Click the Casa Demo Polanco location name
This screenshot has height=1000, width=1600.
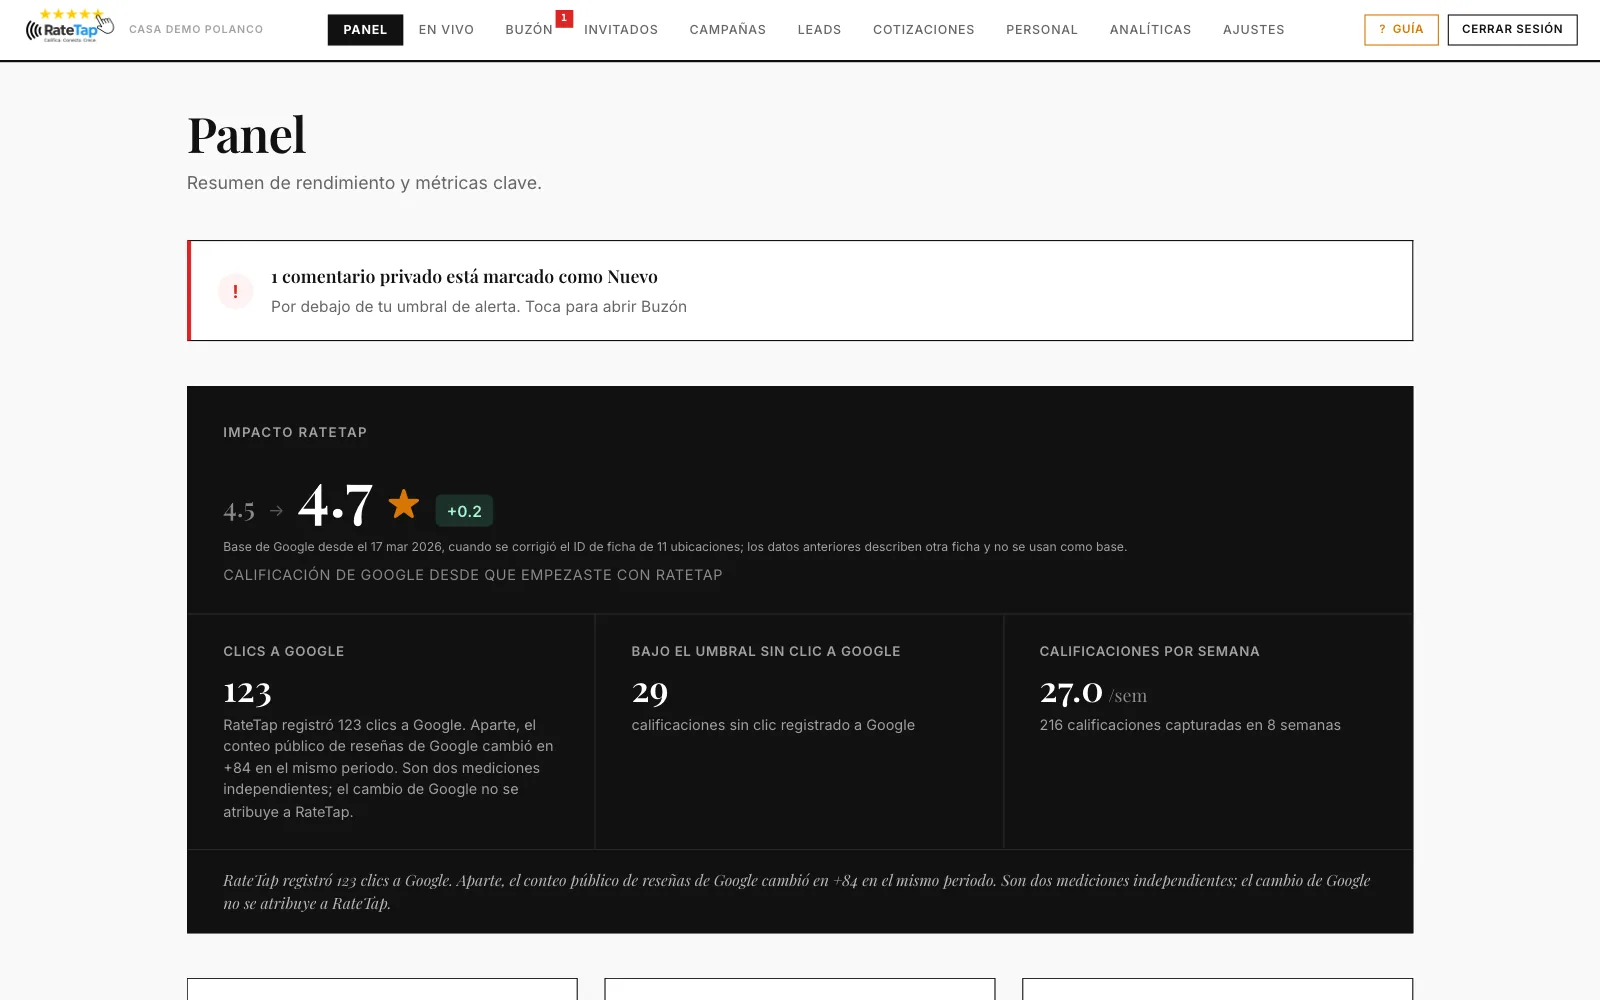pos(196,30)
